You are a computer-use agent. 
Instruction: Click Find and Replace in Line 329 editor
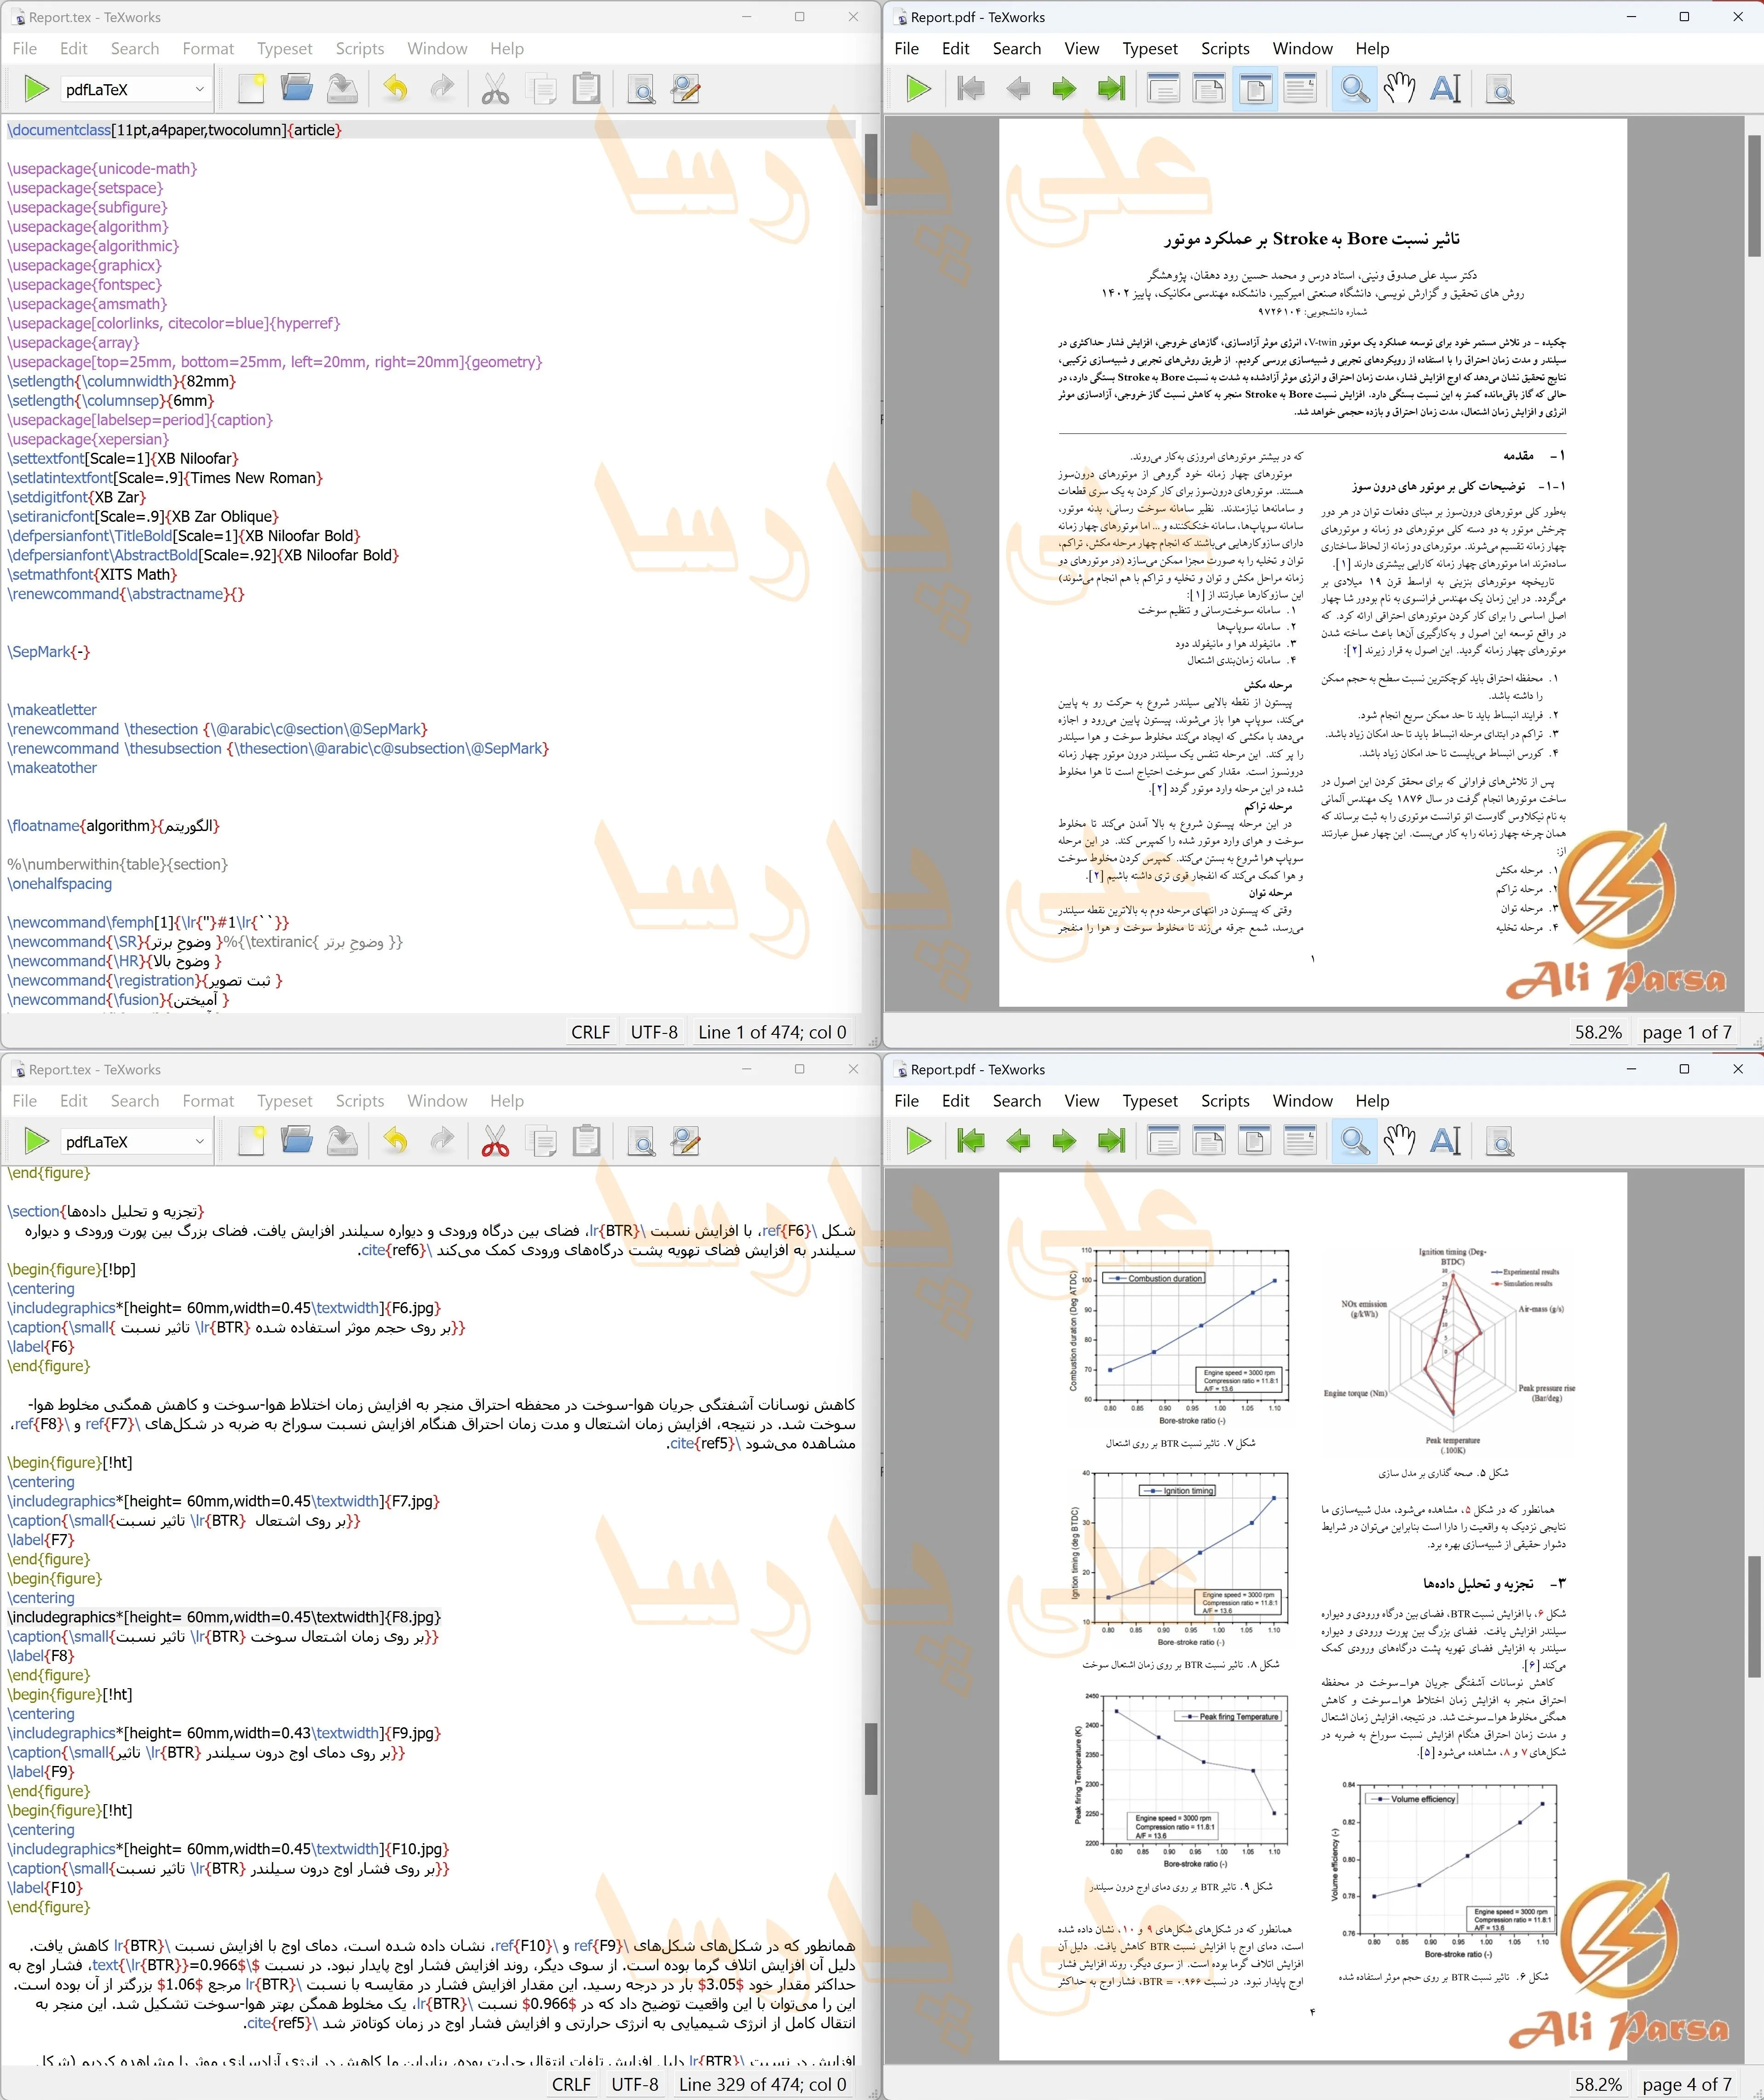(686, 1141)
